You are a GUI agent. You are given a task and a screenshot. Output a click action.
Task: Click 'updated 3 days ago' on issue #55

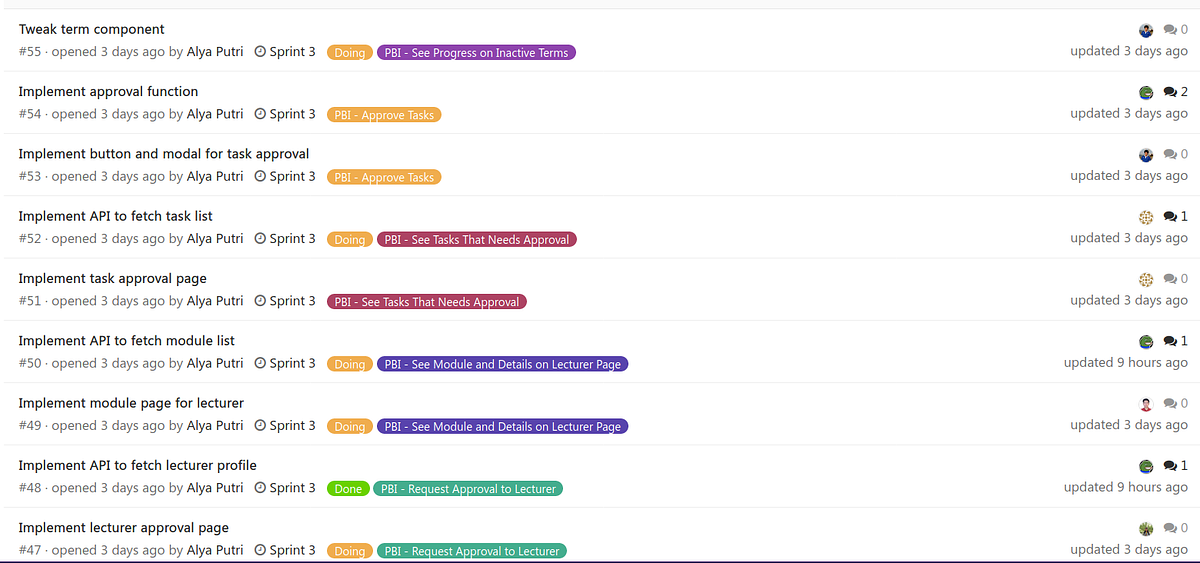click(1129, 51)
